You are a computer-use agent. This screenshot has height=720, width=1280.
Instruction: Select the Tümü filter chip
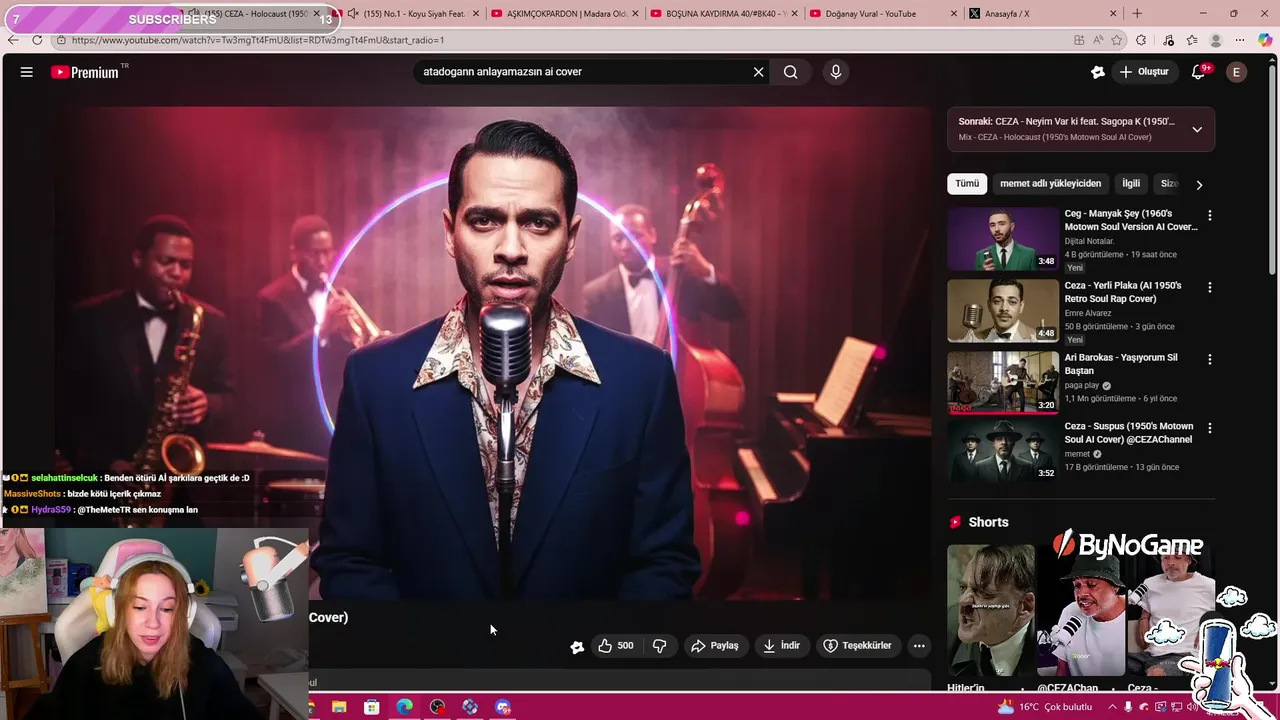tap(967, 184)
